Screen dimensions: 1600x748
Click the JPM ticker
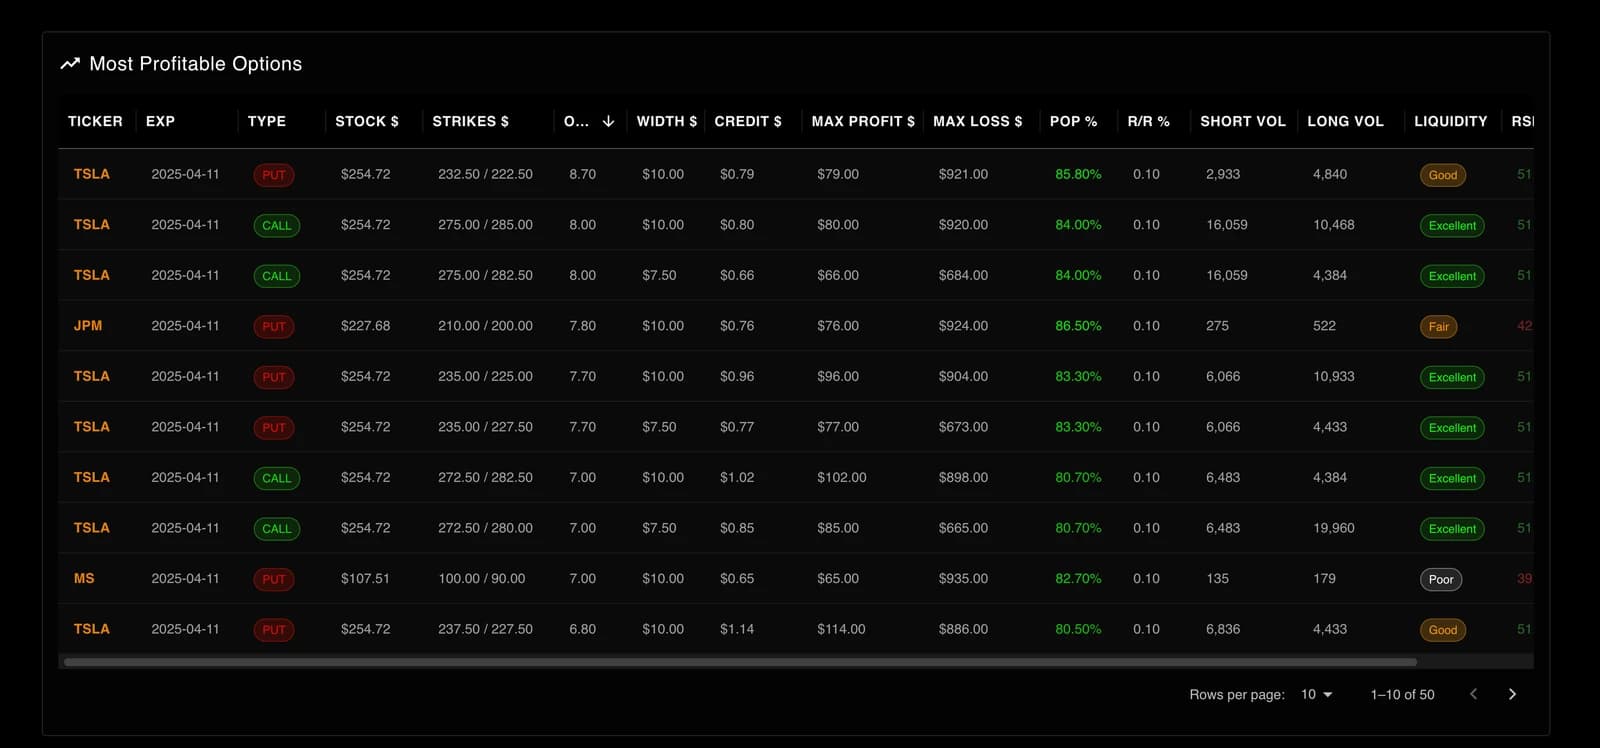coord(88,326)
